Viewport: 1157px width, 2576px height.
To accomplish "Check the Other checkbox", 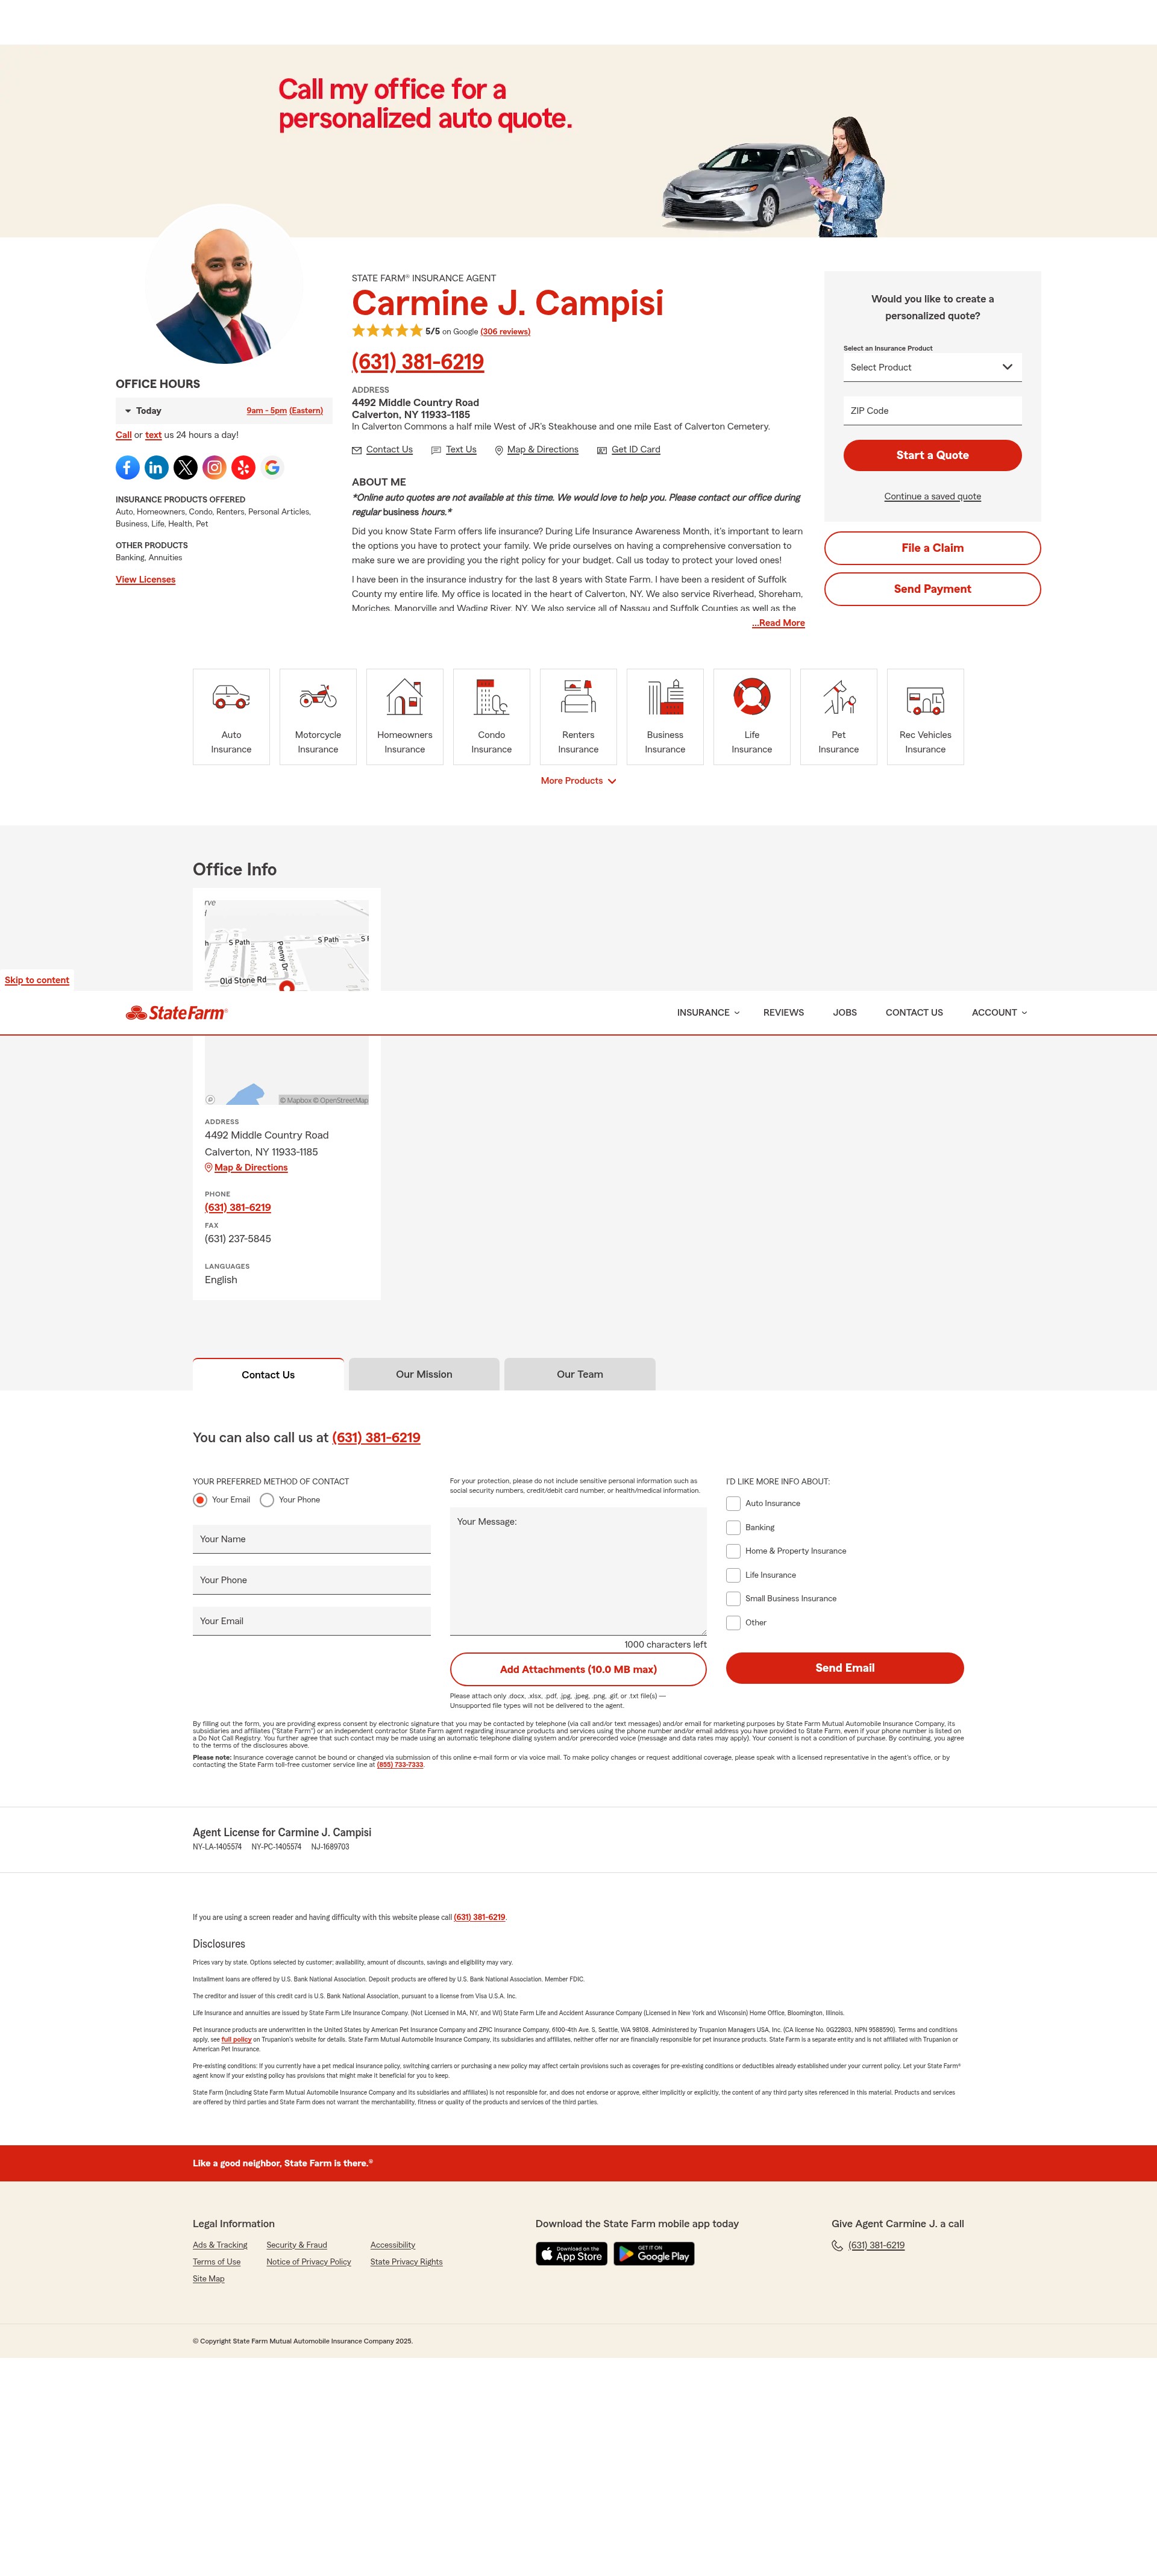I will (x=733, y=1623).
